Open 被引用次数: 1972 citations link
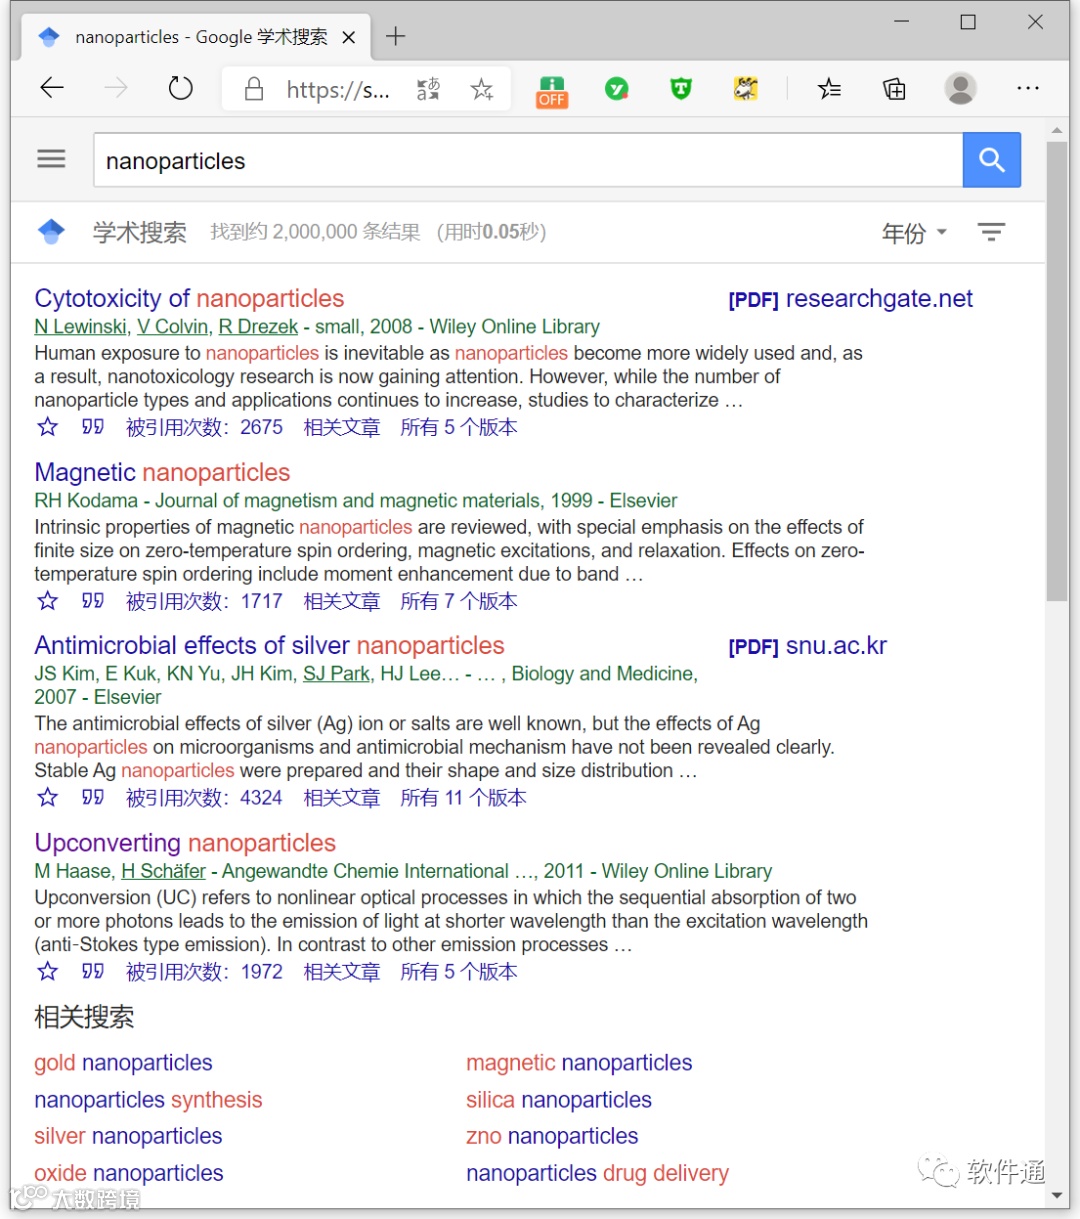1080x1219 pixels. [x=204, y=972]
